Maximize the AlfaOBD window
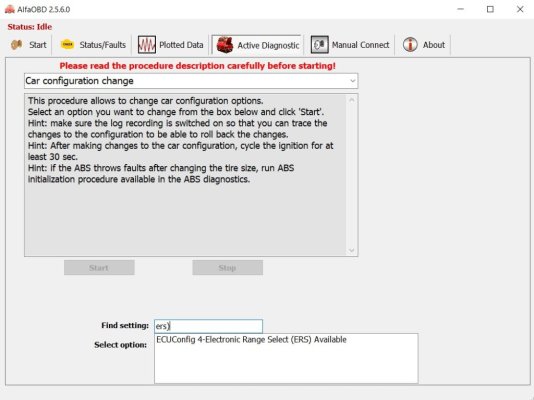The height and width of the screenshot is (400, 534). pos(490,9)
